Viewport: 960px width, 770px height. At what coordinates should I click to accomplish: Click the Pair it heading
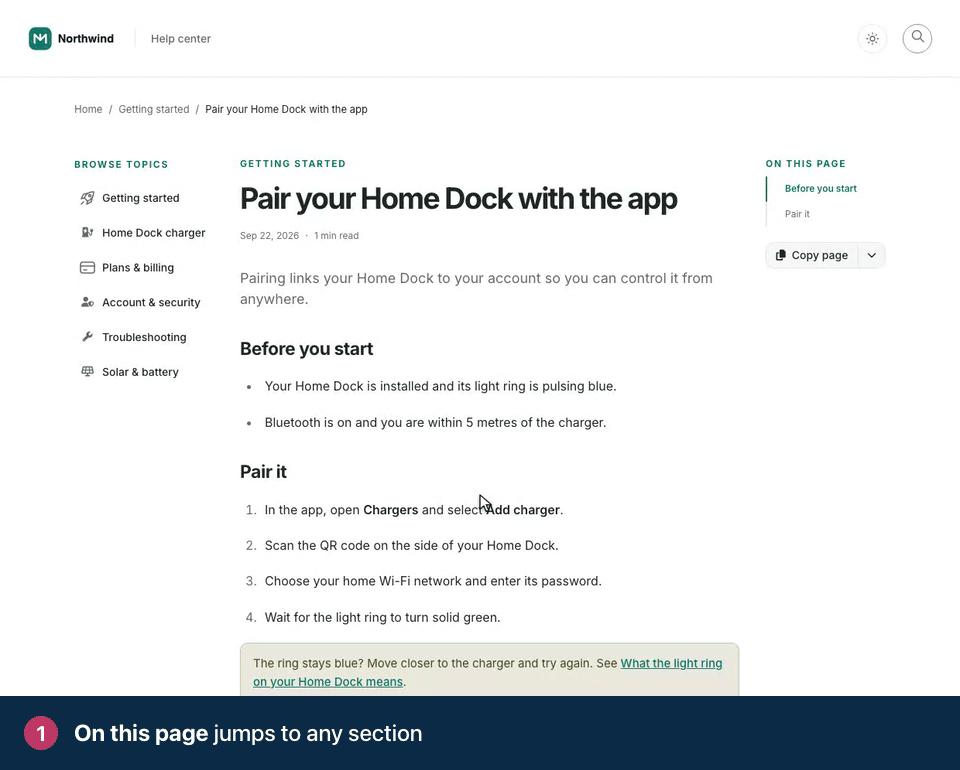click(x=263, y=472)
